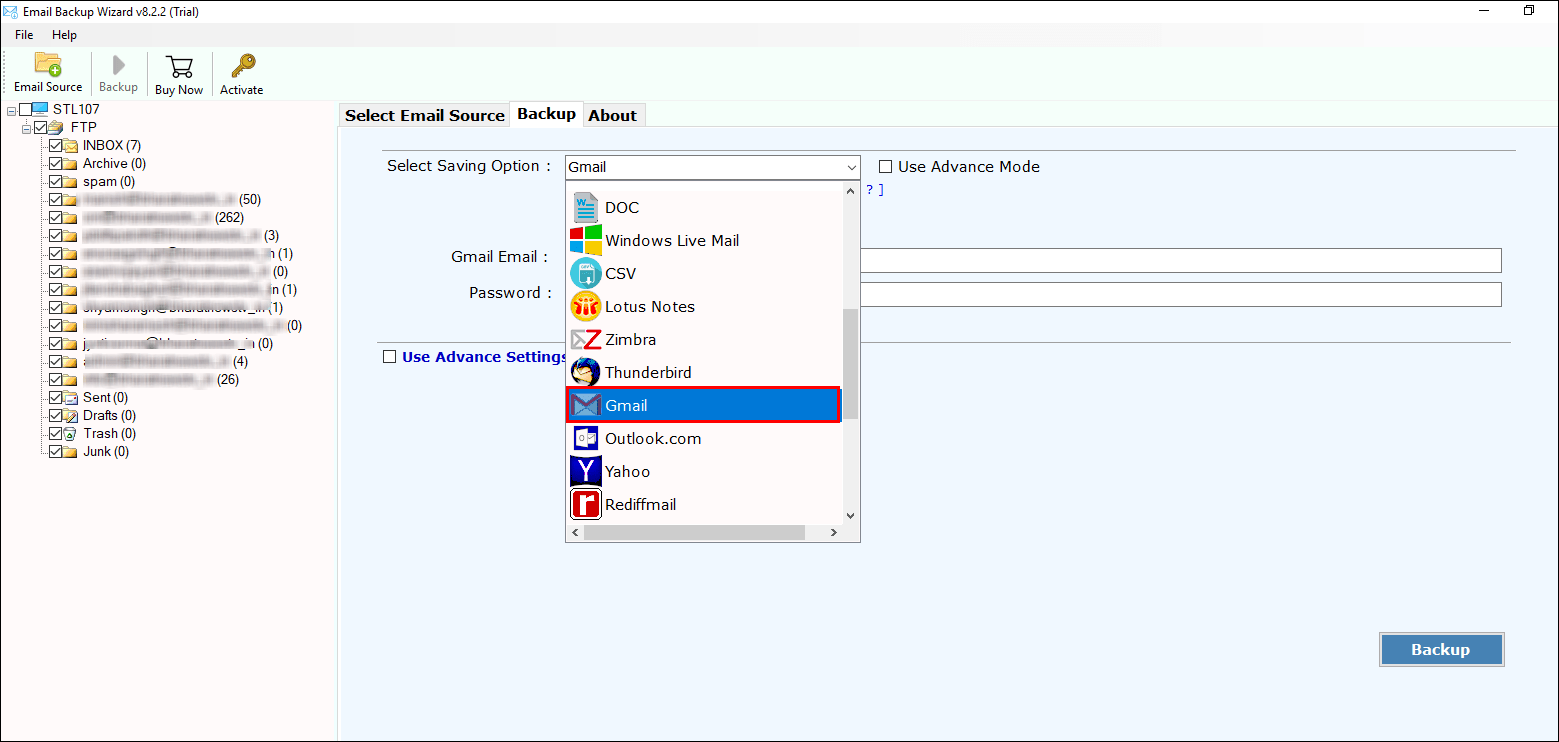
Task: Switch to the Select Email Source tab
Action: click(425, 115)
